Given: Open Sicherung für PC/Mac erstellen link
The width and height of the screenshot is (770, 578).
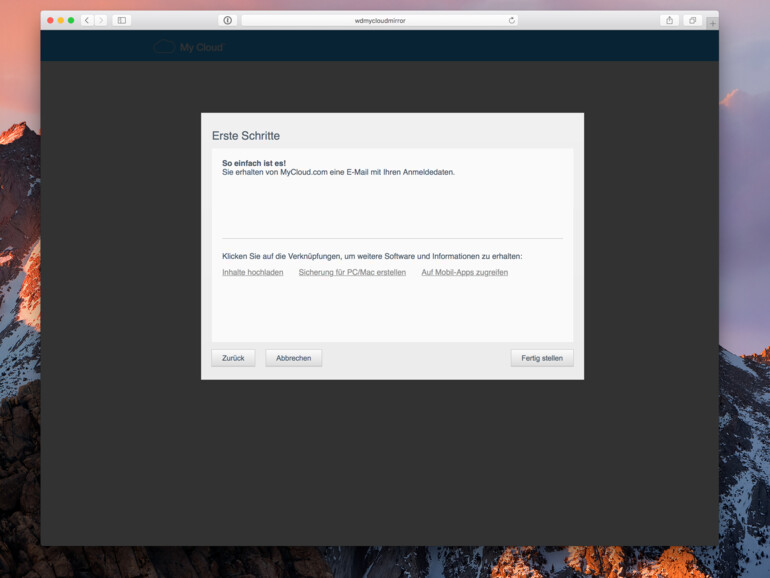Looking at the screenshot, I should click(x=352, y=272).
